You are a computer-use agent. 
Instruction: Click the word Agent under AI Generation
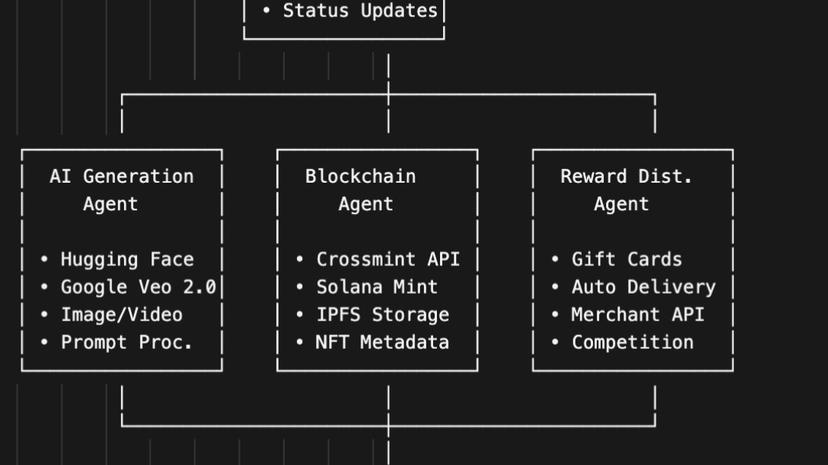(x=110, y=204)
